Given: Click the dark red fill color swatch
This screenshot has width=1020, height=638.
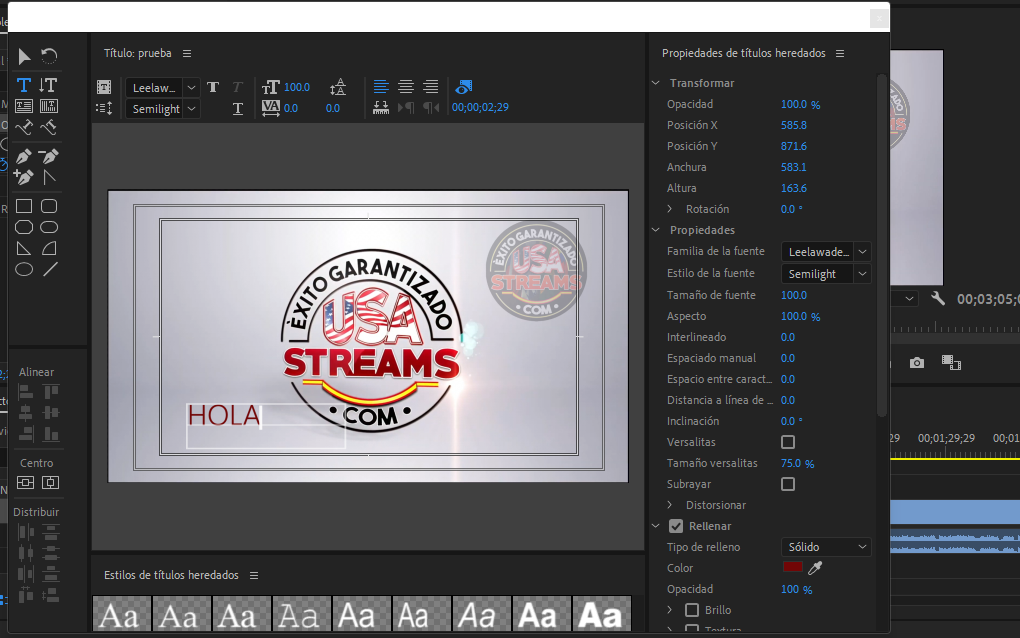Looking at the screenshot, I should [792, 567].
